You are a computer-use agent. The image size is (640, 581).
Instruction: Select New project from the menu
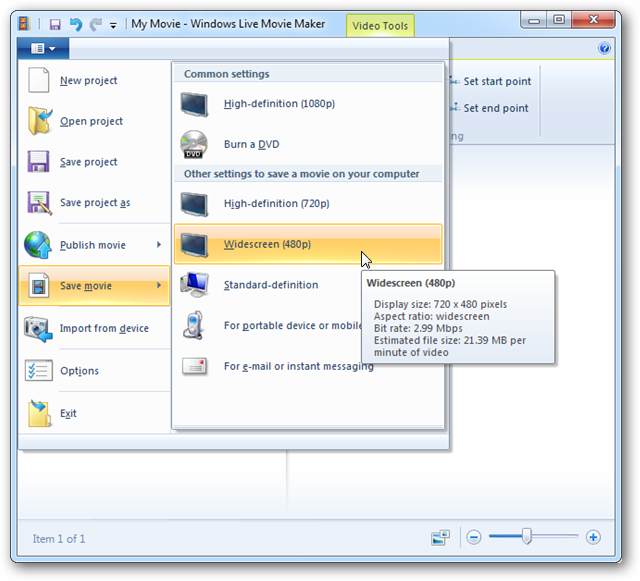point(88,81)
